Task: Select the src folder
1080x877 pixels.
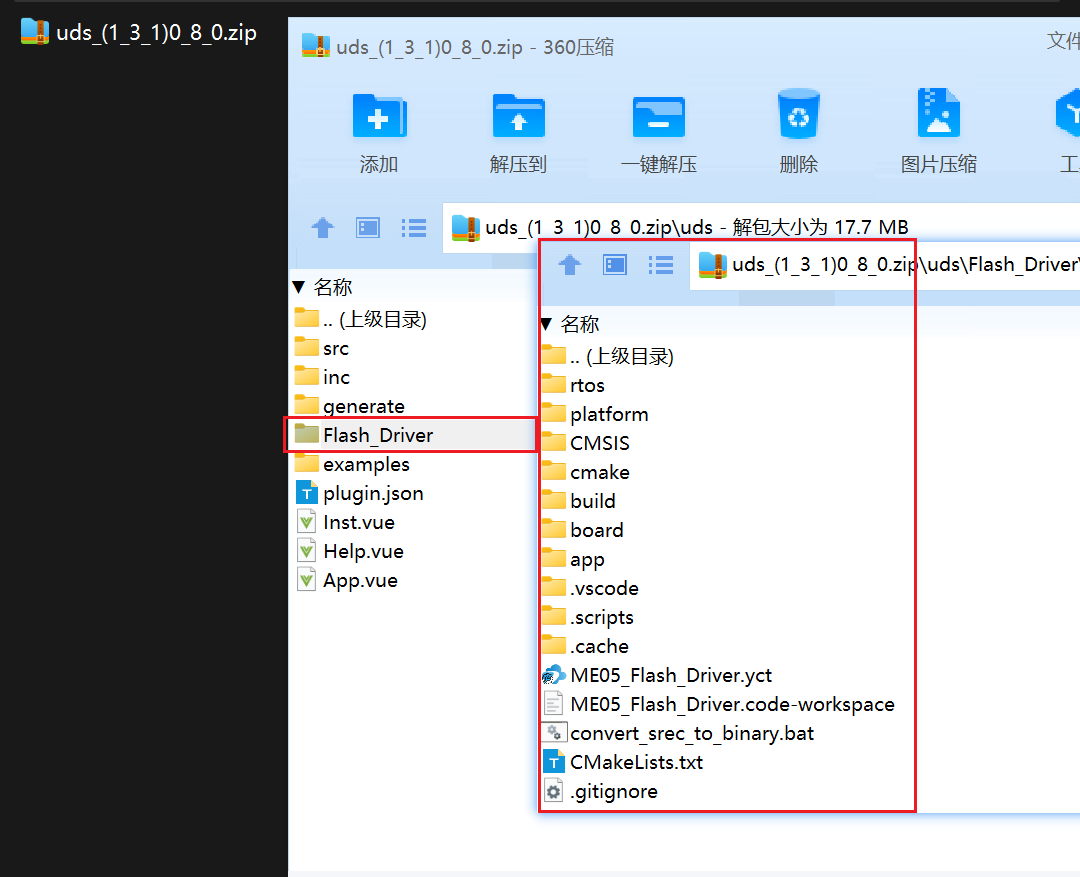Action: [322, 348]
